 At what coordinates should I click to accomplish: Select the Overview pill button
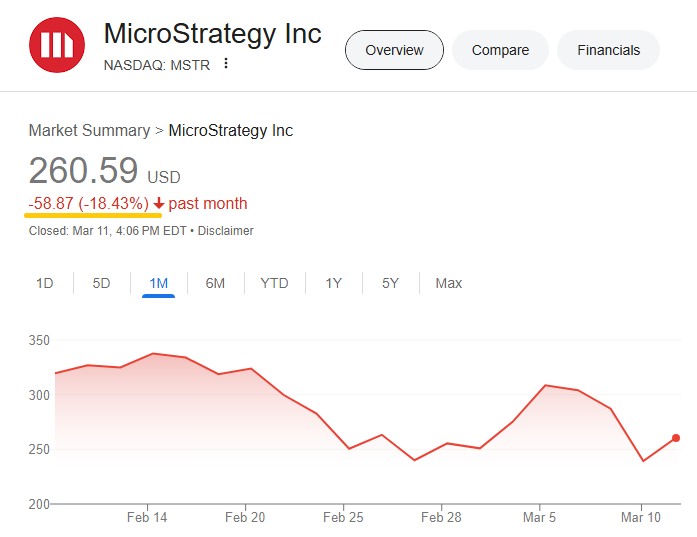(x=394, y=50)
